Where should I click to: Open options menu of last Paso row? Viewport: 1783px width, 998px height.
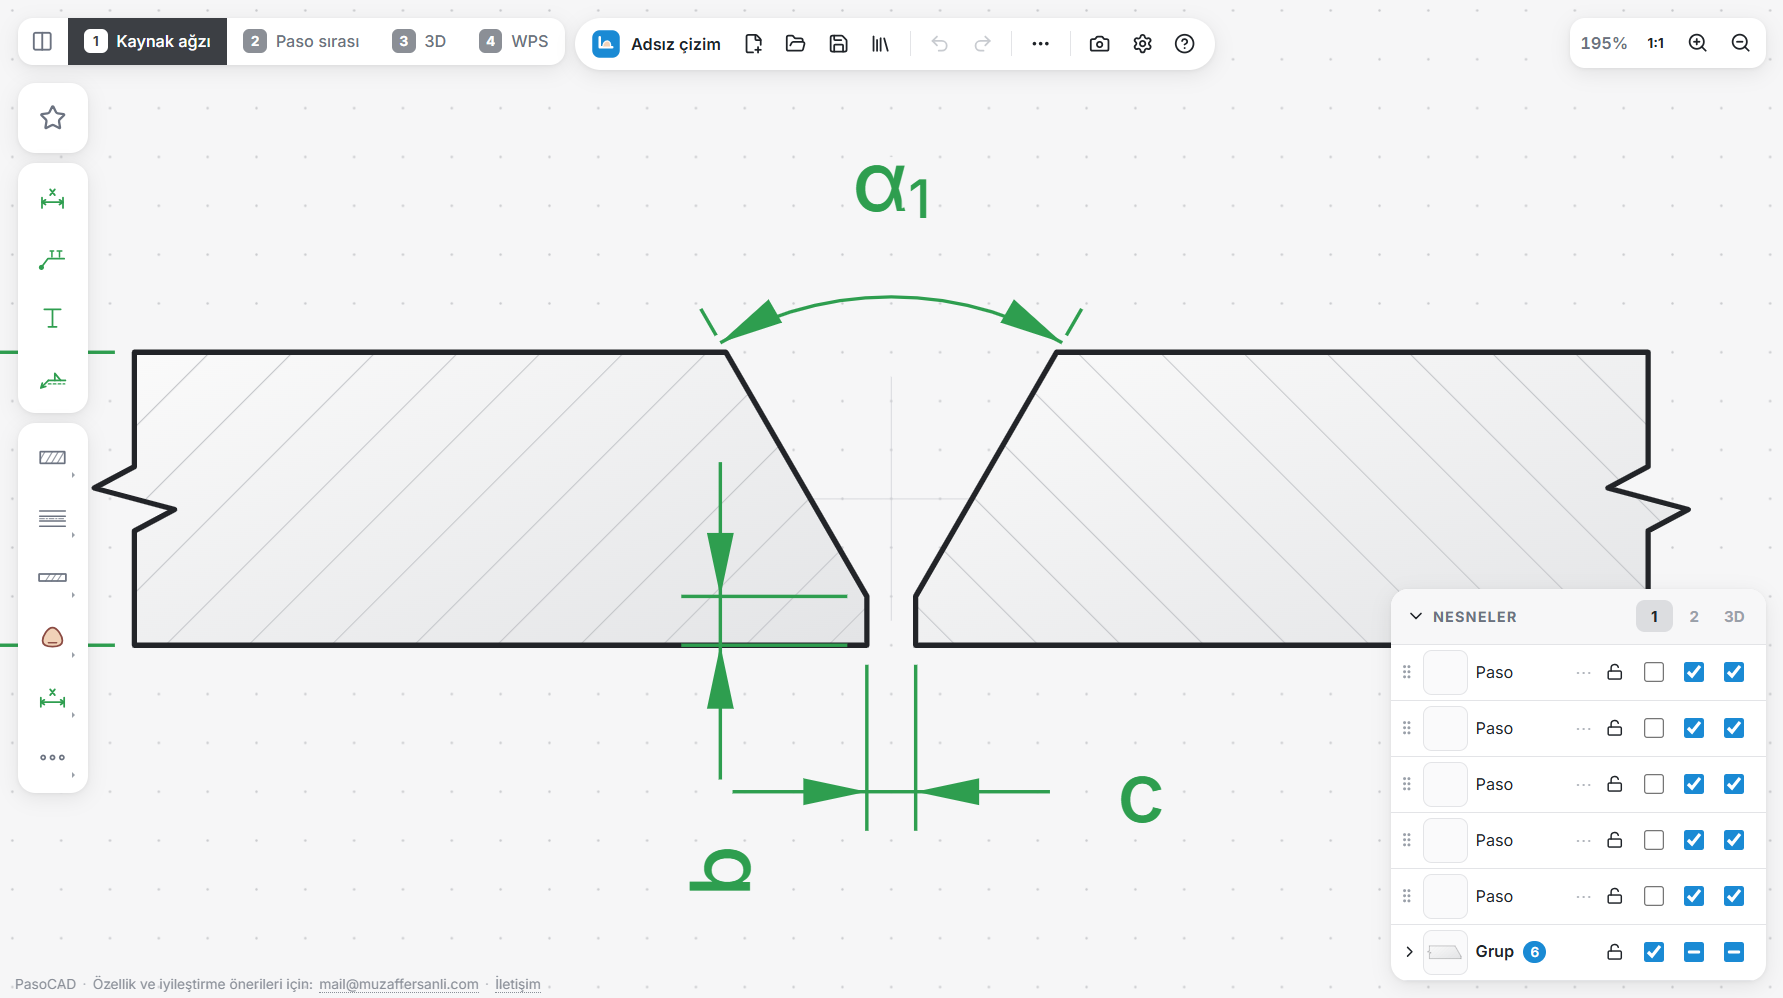(x=1583, y=896)
